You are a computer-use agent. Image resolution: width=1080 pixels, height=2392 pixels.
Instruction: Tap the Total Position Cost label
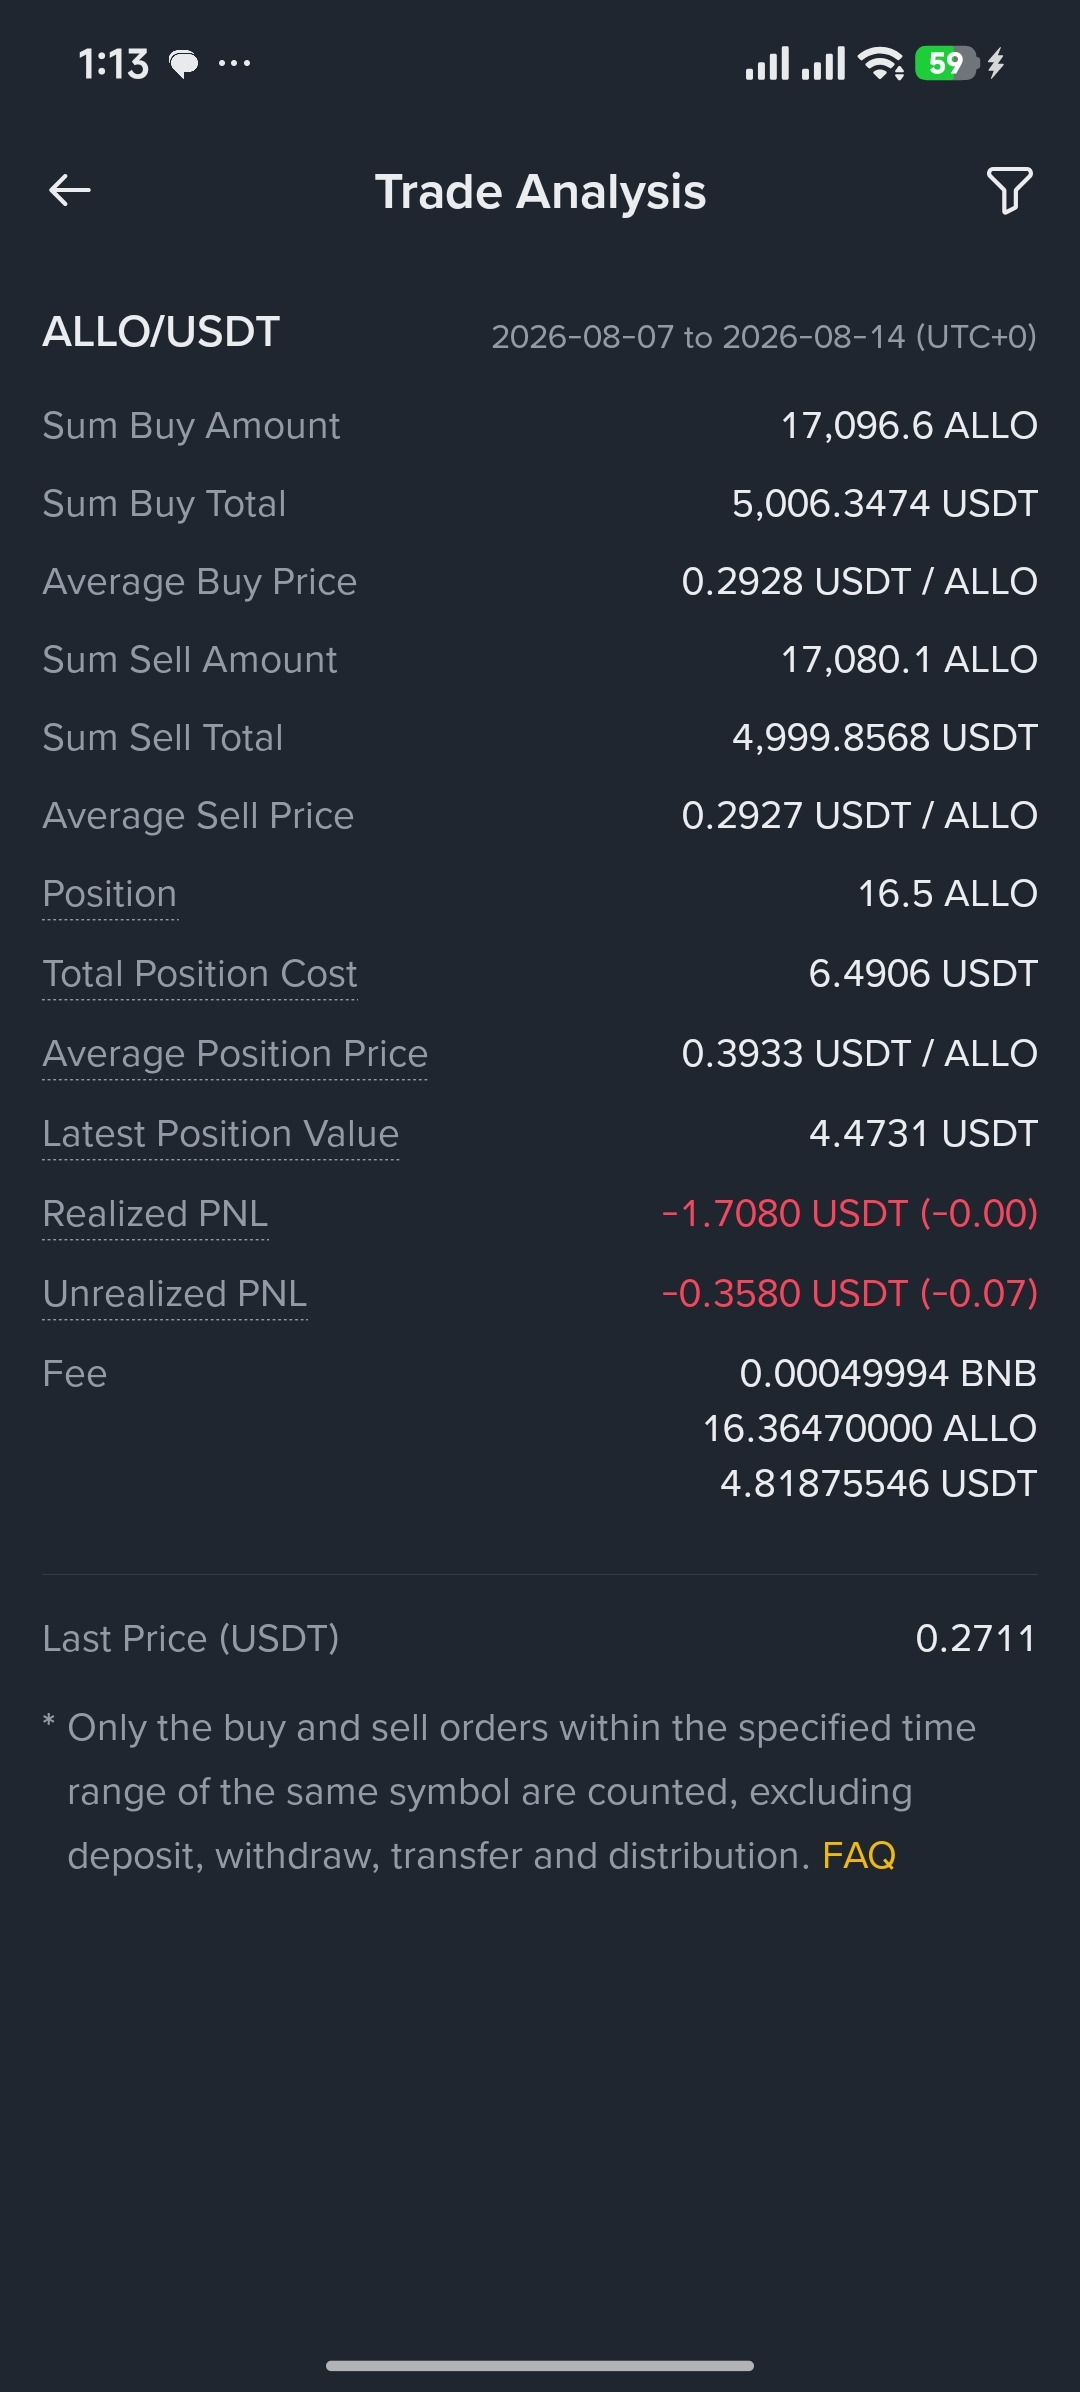coord(200,974)
